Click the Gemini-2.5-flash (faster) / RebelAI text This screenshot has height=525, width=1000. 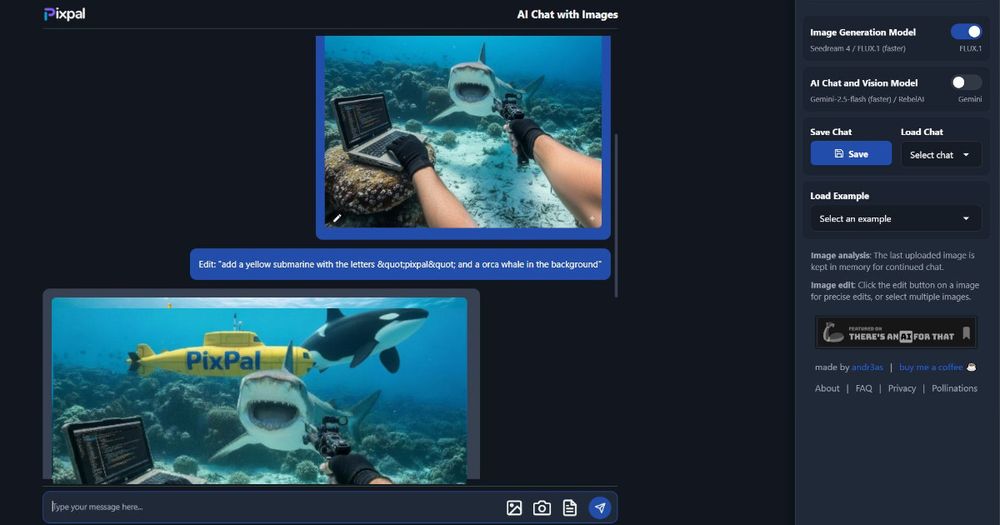(867, 99)
